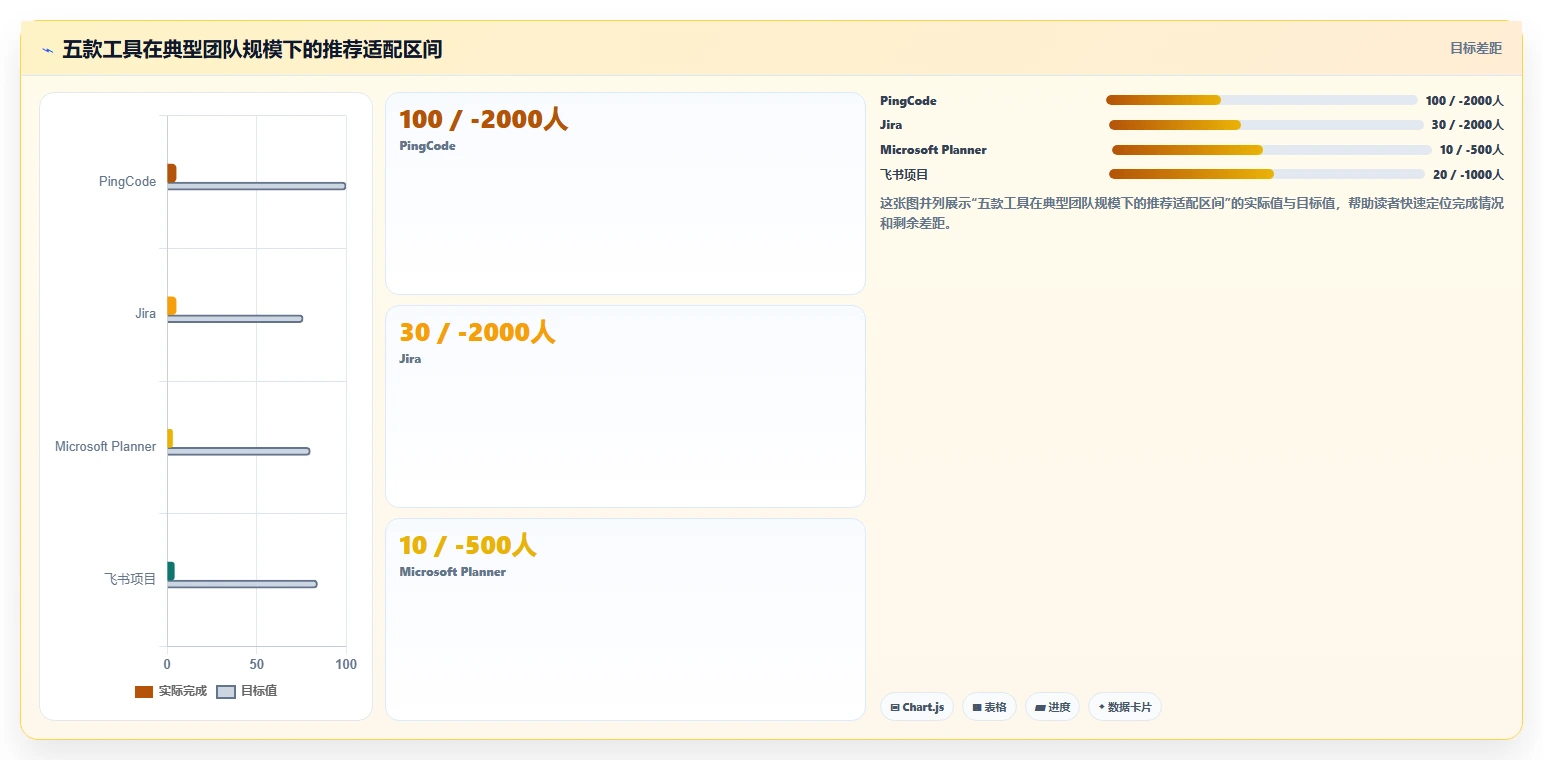Click the PingCode target bar in chart
The image size is (1543, 760).
tap(256, 186)
